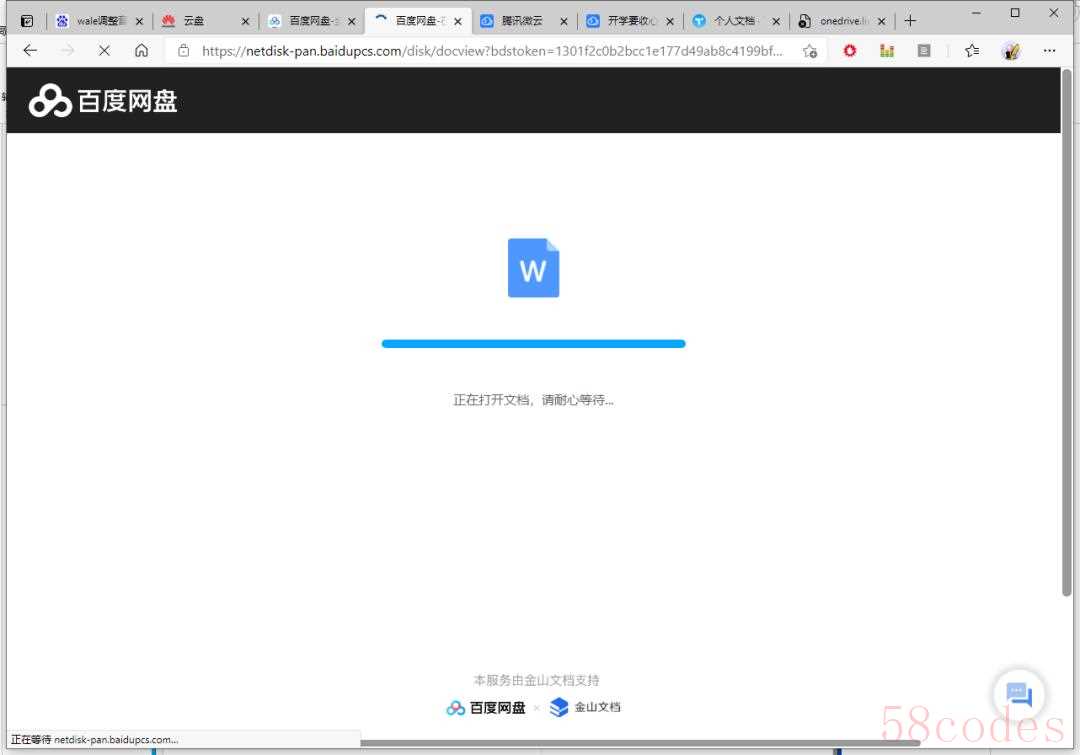
Task: Open a new browser tab
Action: coord(910,21)
